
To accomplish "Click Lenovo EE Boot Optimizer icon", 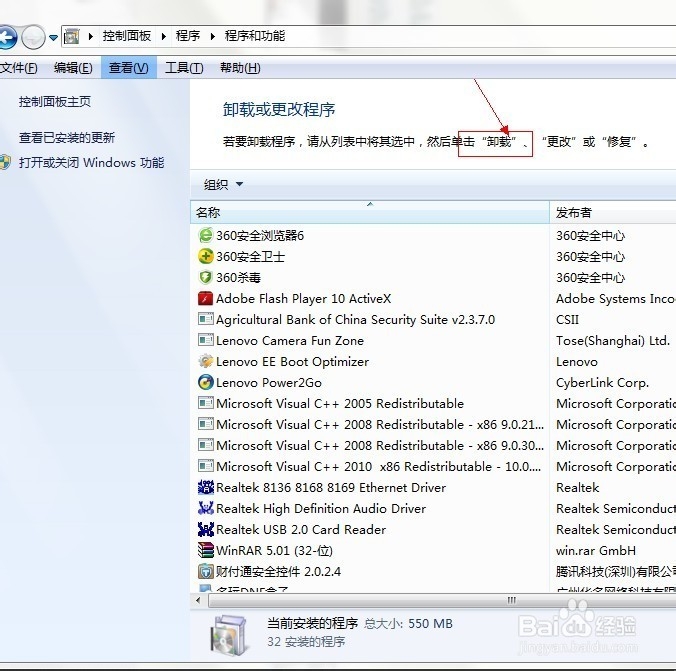I will [x=205, y=361].
